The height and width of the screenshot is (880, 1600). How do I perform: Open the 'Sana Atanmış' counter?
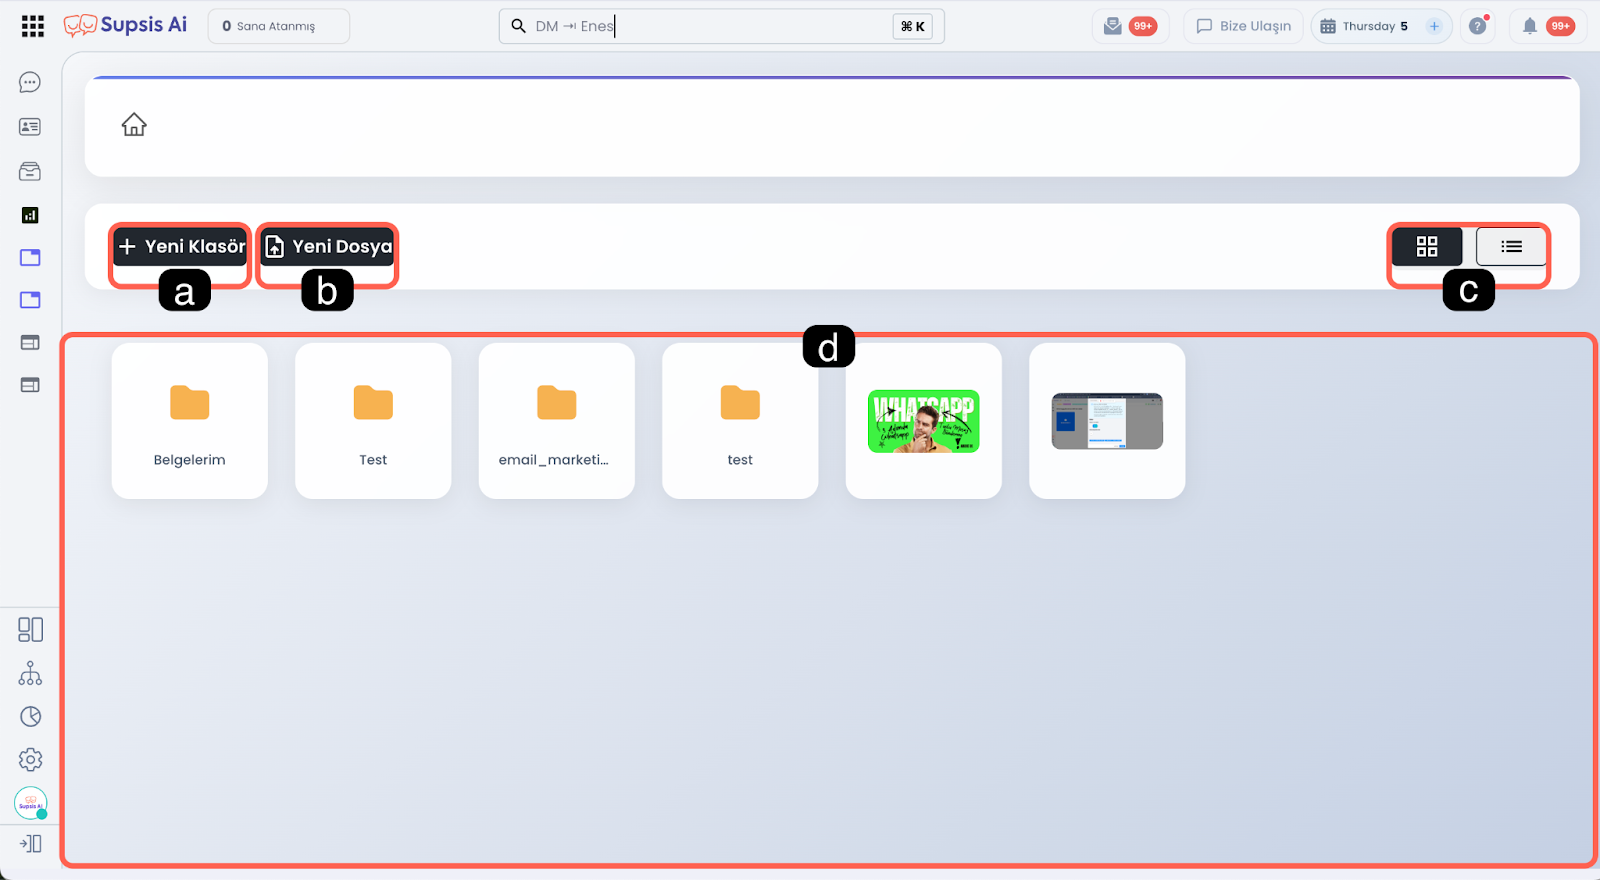point(278,26)
